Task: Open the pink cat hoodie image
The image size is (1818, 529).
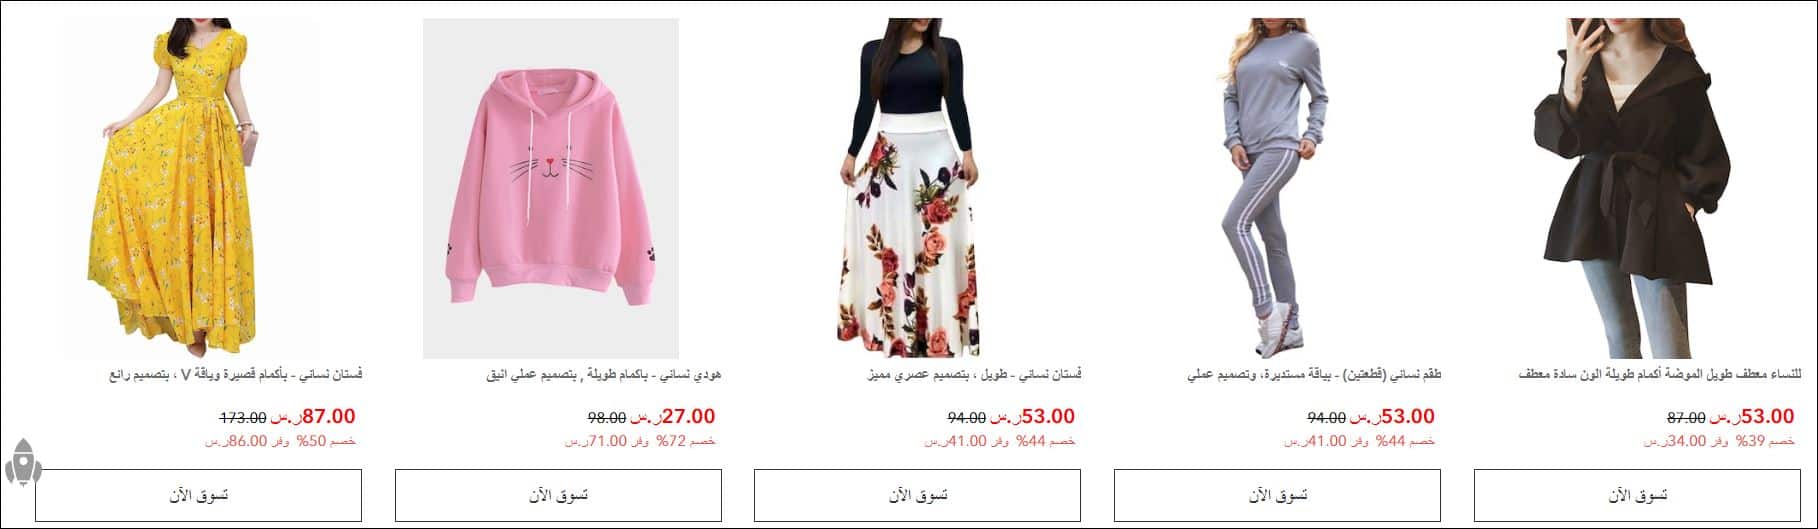Action: [550, 188]
